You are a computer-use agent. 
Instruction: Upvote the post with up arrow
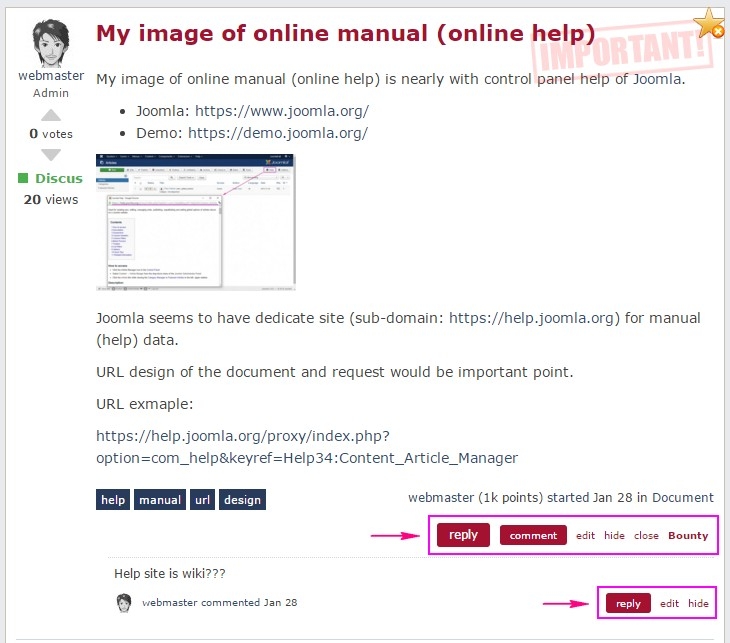point(51,115)
